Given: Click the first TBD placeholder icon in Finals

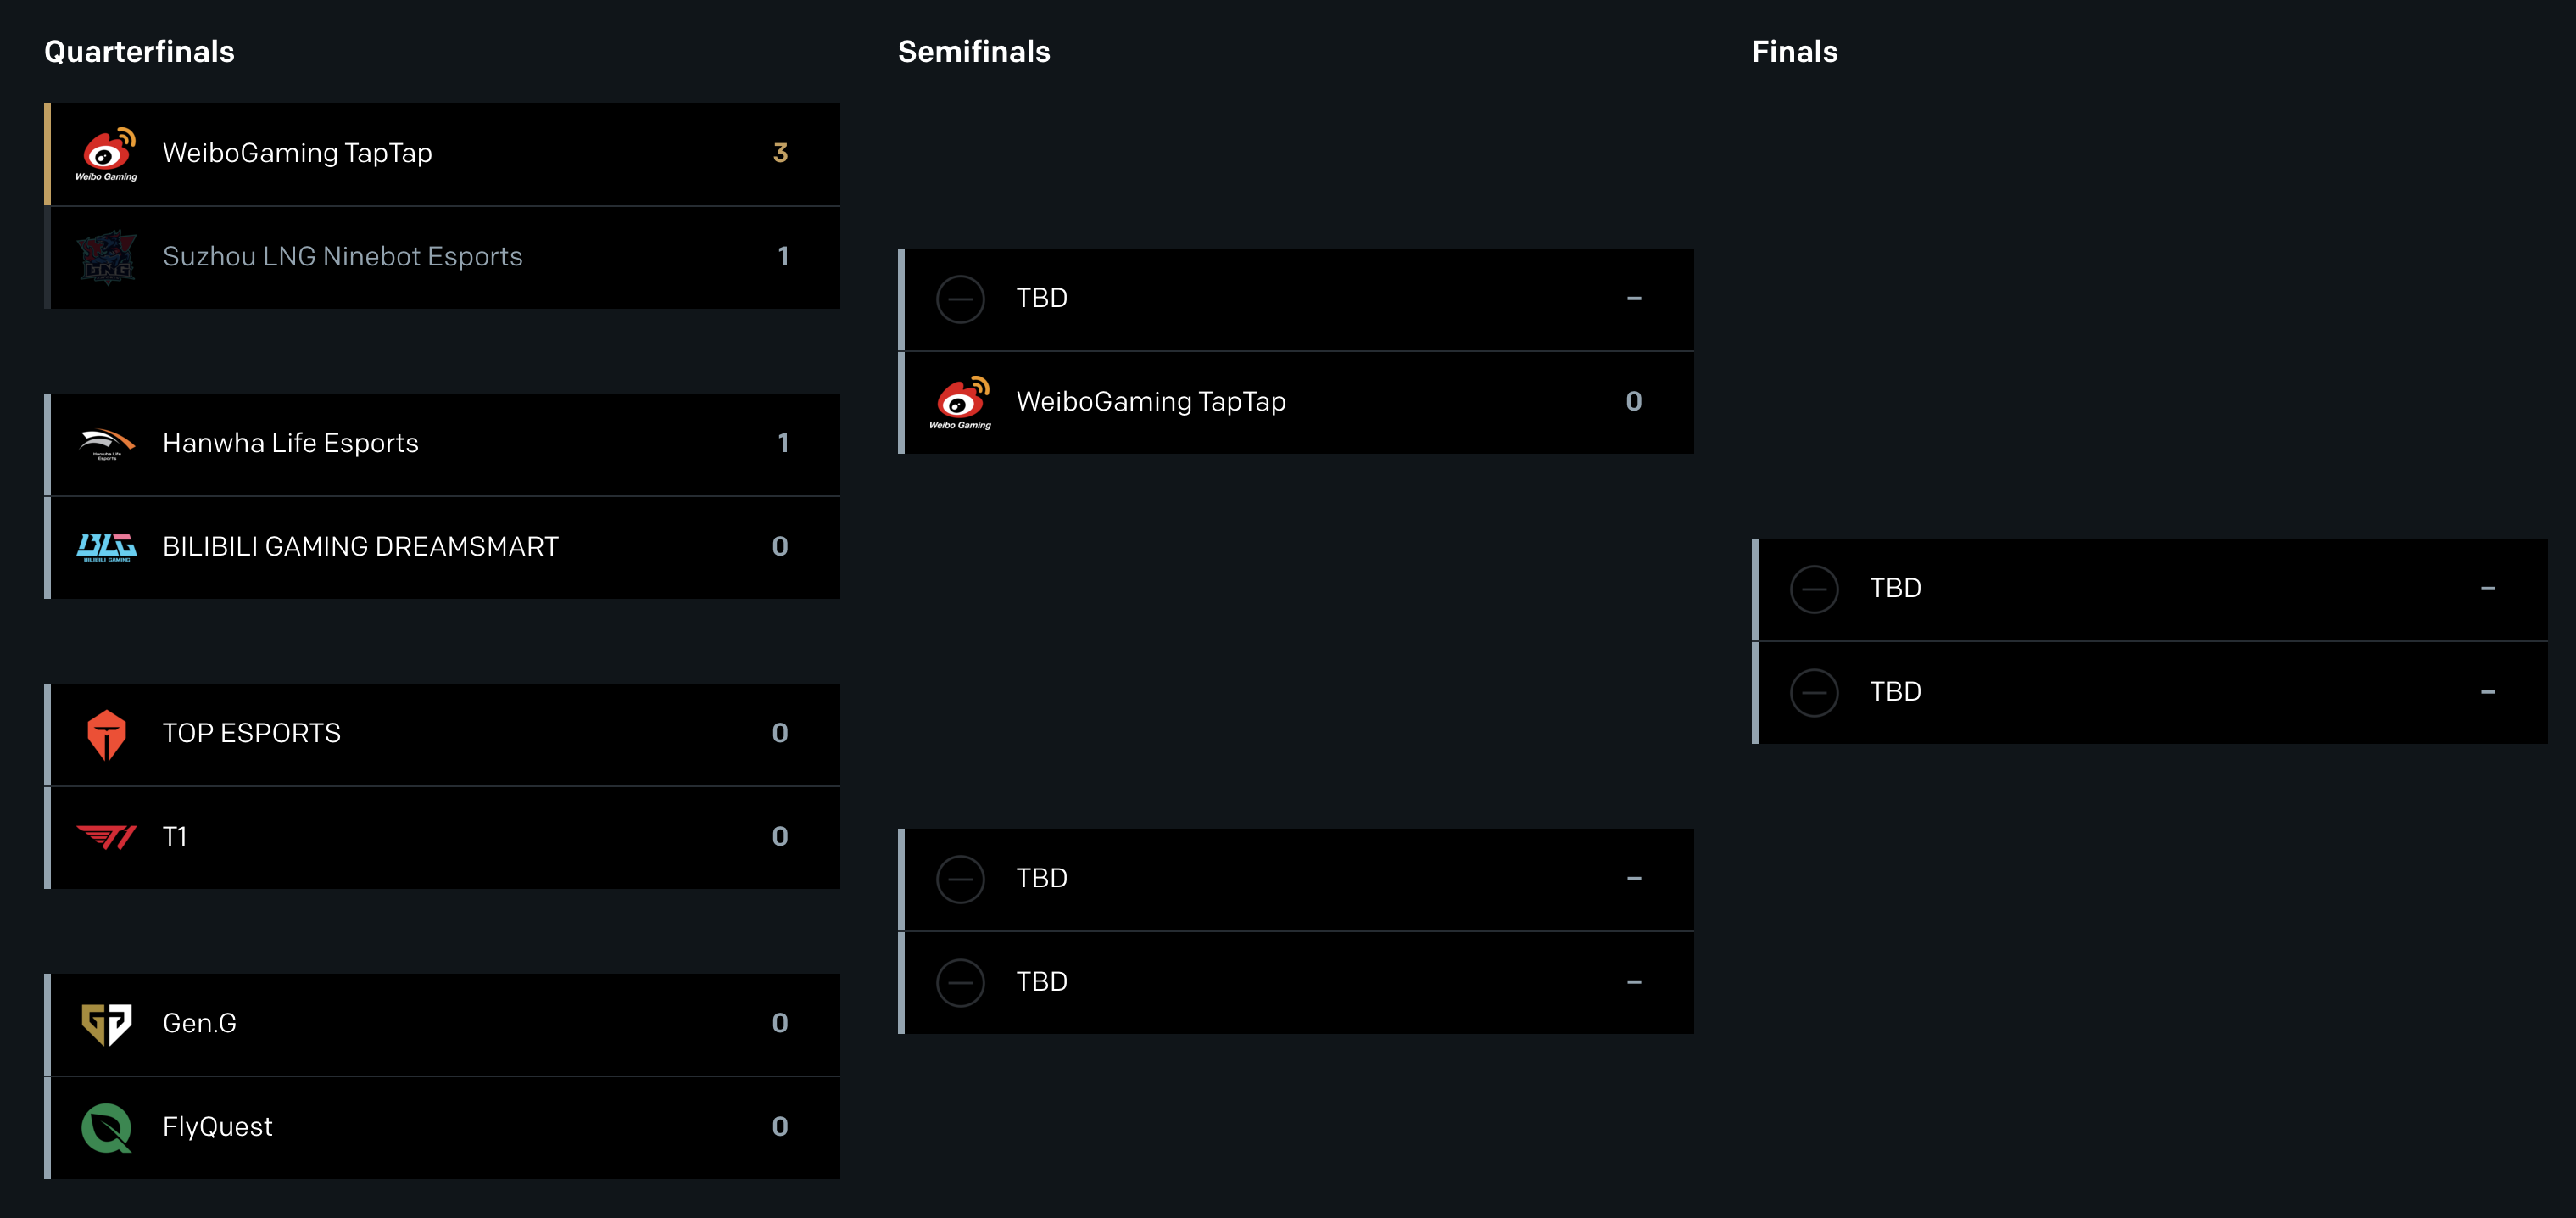Looking at the screenshot, I should pos(1815,589).
